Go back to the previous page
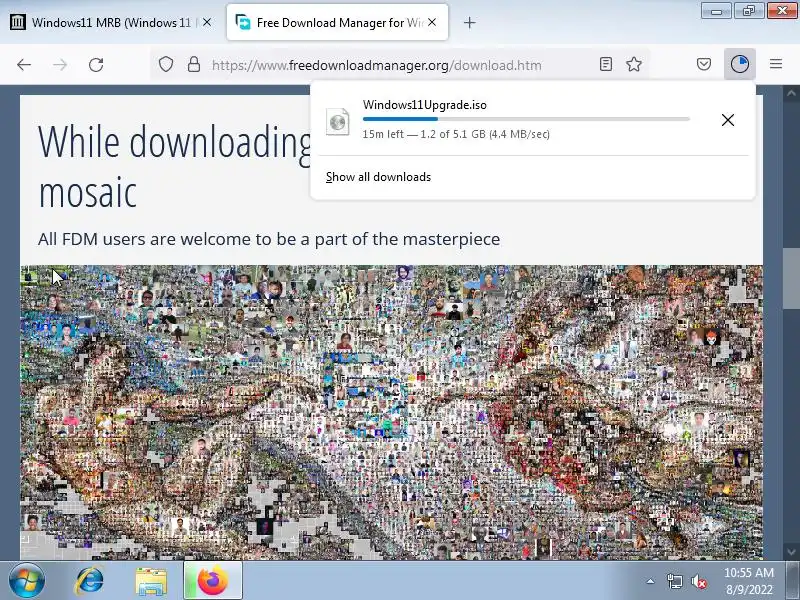The width and height of the screenshot is (800, 600). (24, 65)
